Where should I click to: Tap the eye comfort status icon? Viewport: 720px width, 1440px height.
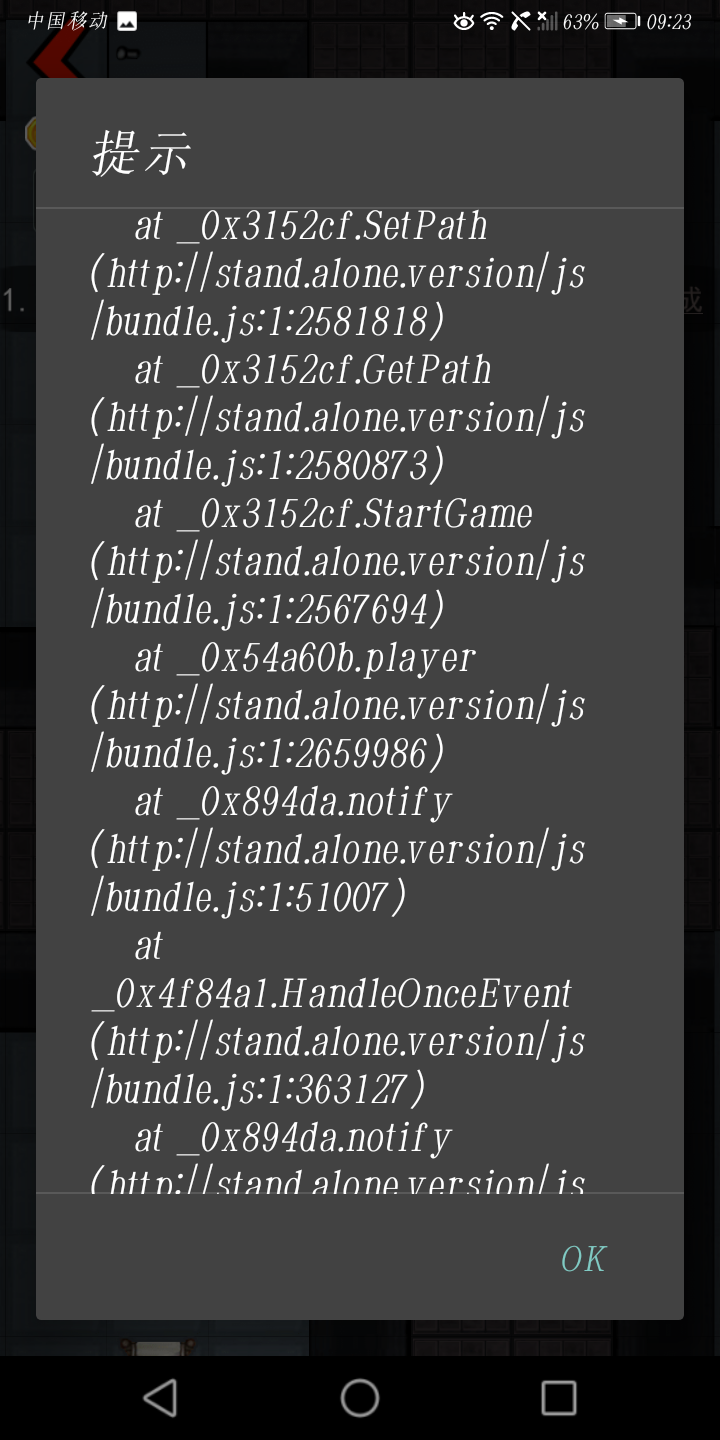tap(463, 21)
